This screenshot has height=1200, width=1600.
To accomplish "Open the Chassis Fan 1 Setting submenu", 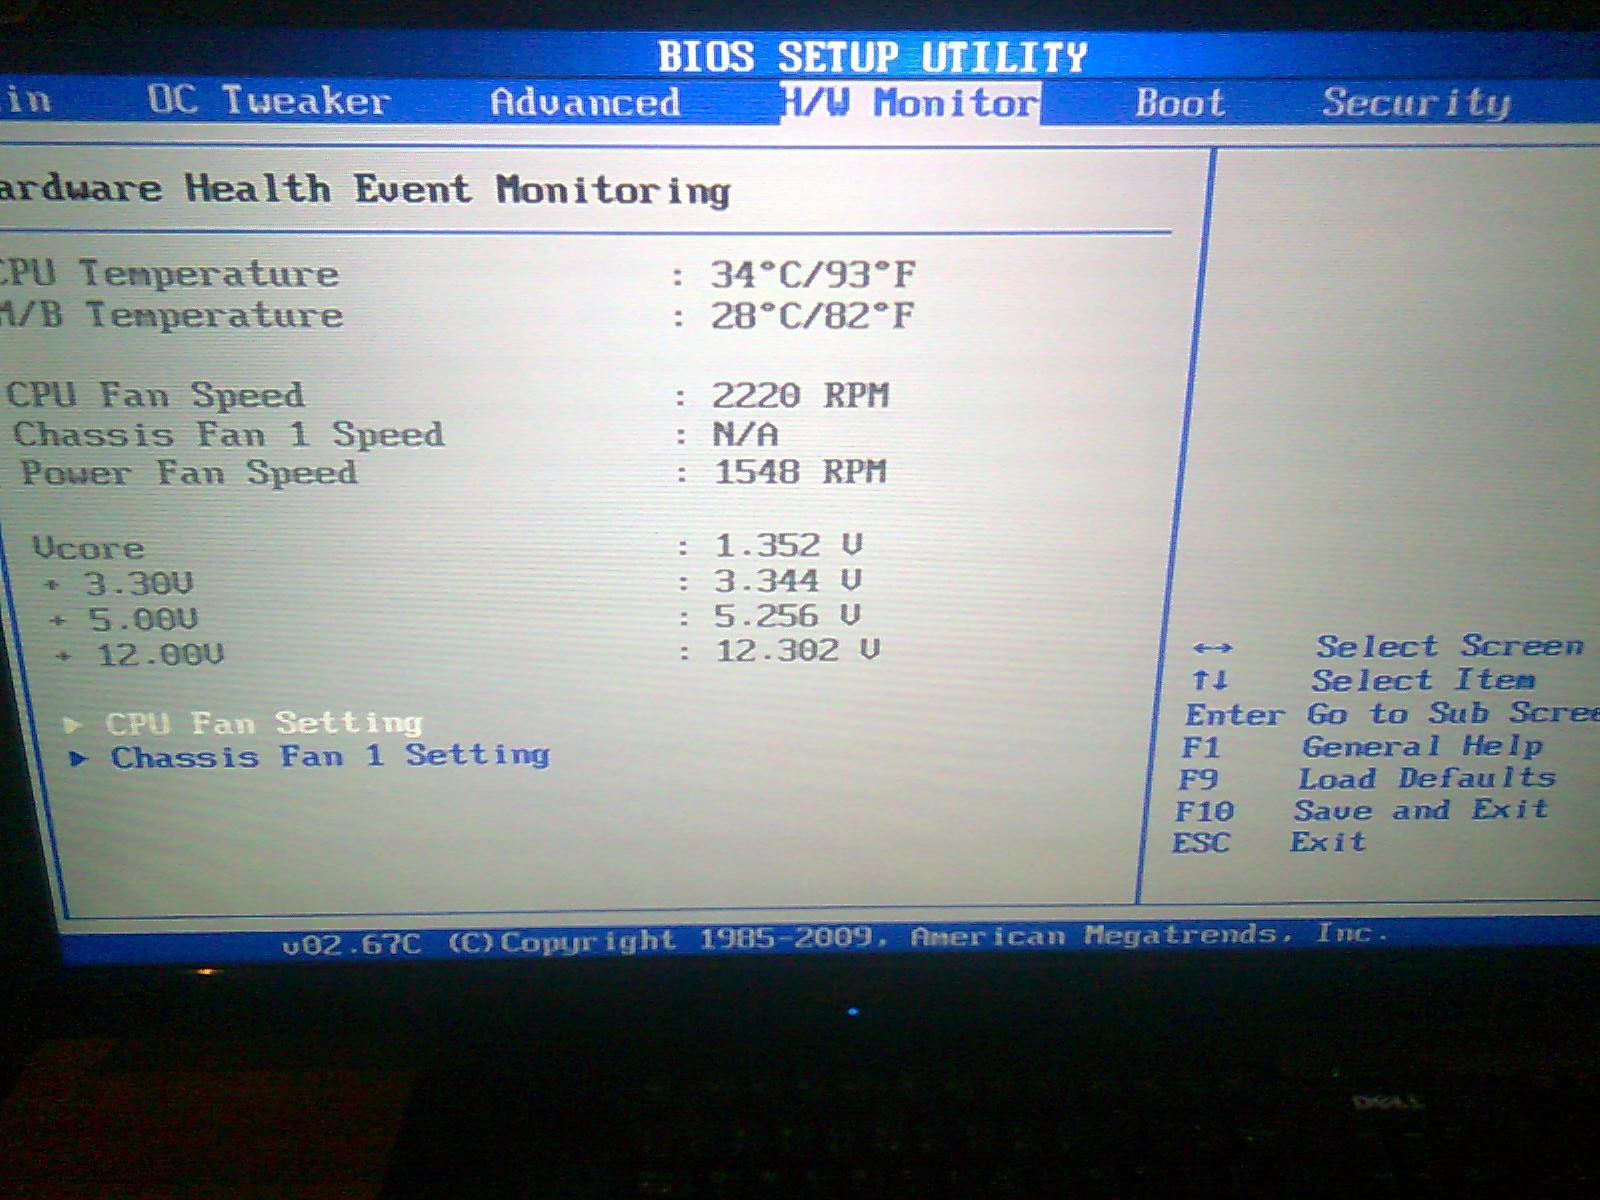I will click(x=330, y=756).
